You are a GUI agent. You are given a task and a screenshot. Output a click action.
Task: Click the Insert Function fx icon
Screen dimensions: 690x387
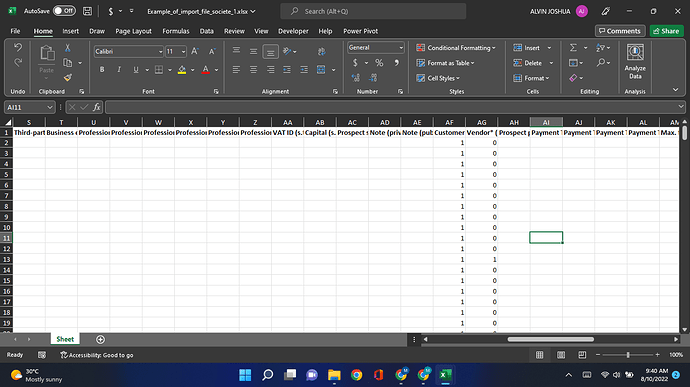click(x=96, y=107)
